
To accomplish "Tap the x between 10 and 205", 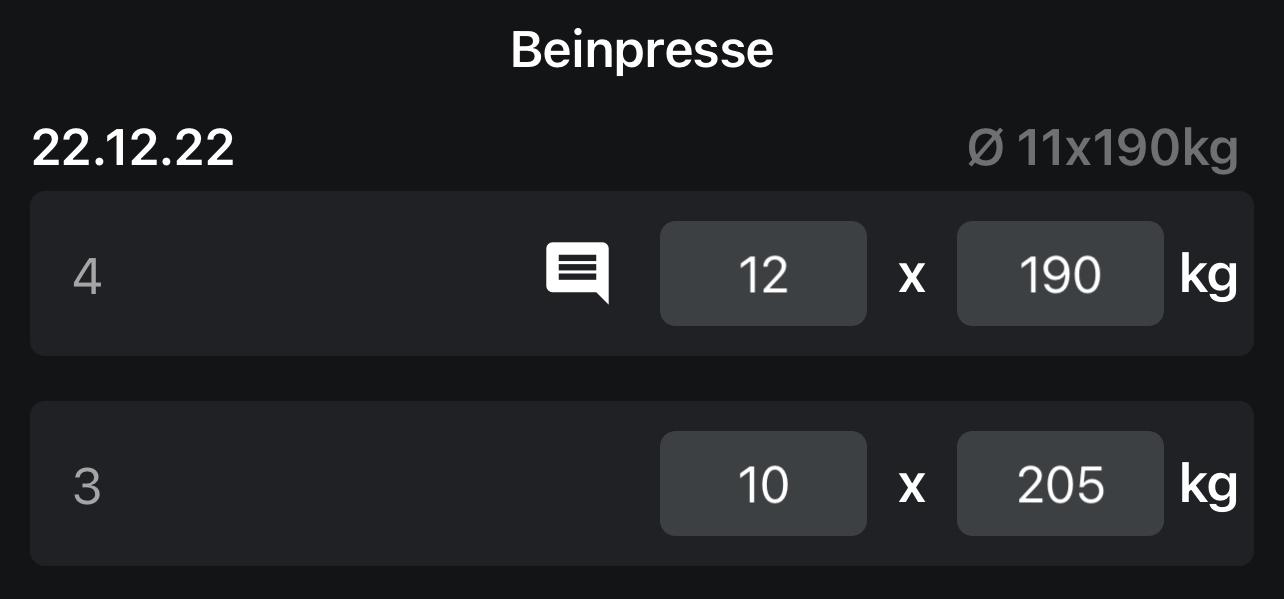I will (x=911, y=485).
